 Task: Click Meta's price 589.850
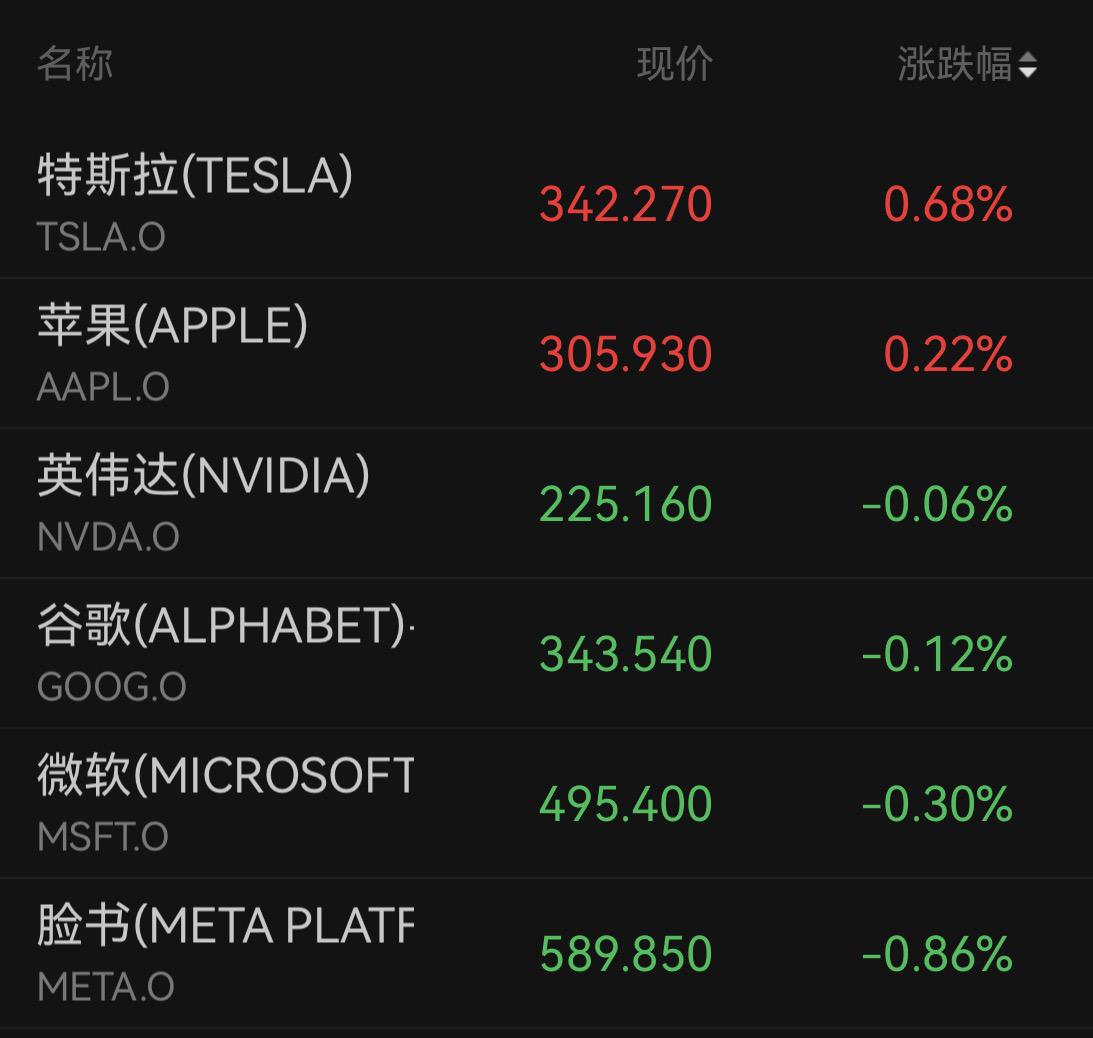625,954
